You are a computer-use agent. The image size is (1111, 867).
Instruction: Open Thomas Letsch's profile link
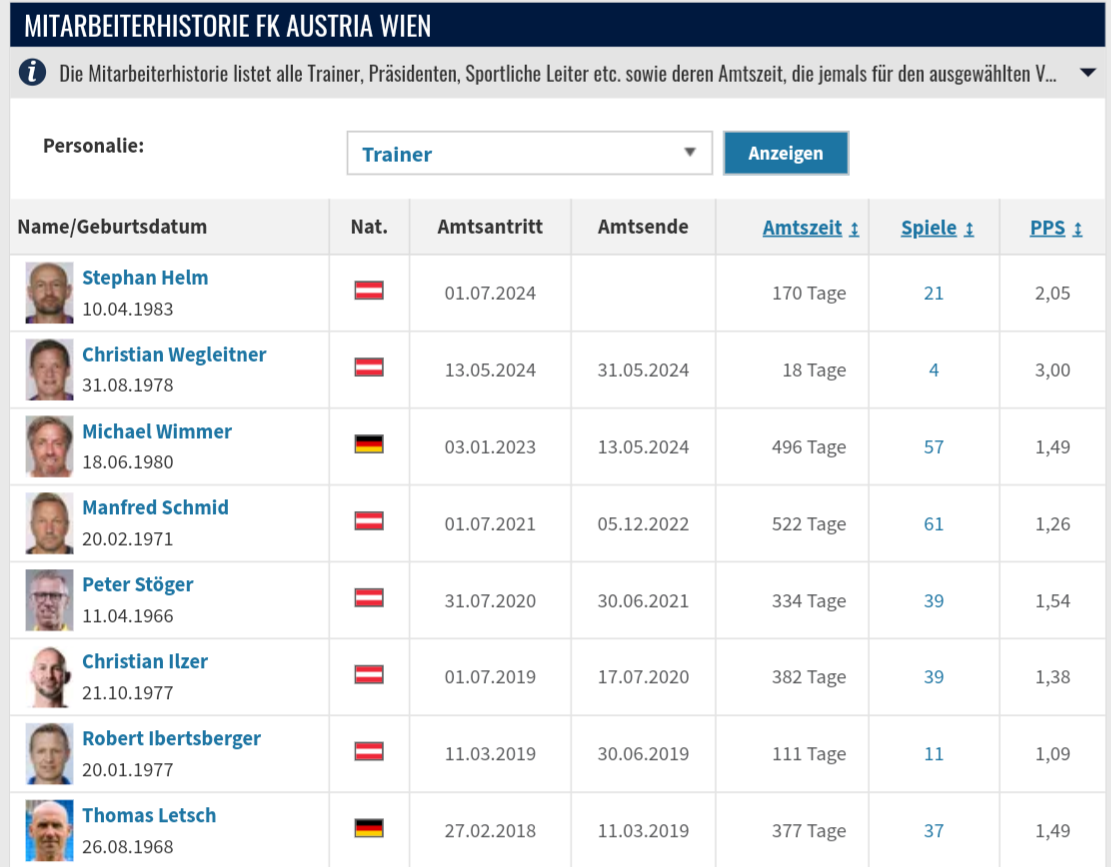coord(149,815)
